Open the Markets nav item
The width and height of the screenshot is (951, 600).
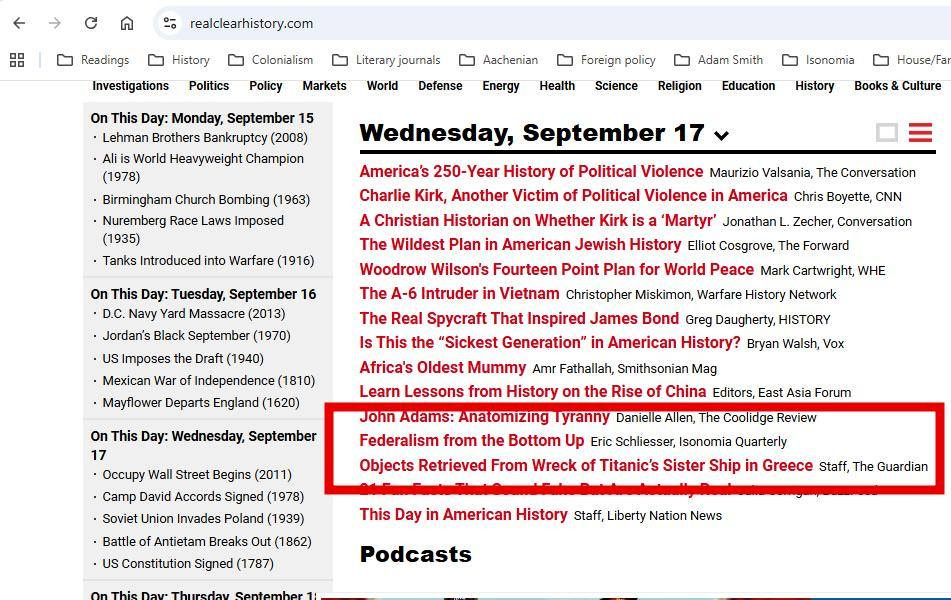tap(324, 86)
